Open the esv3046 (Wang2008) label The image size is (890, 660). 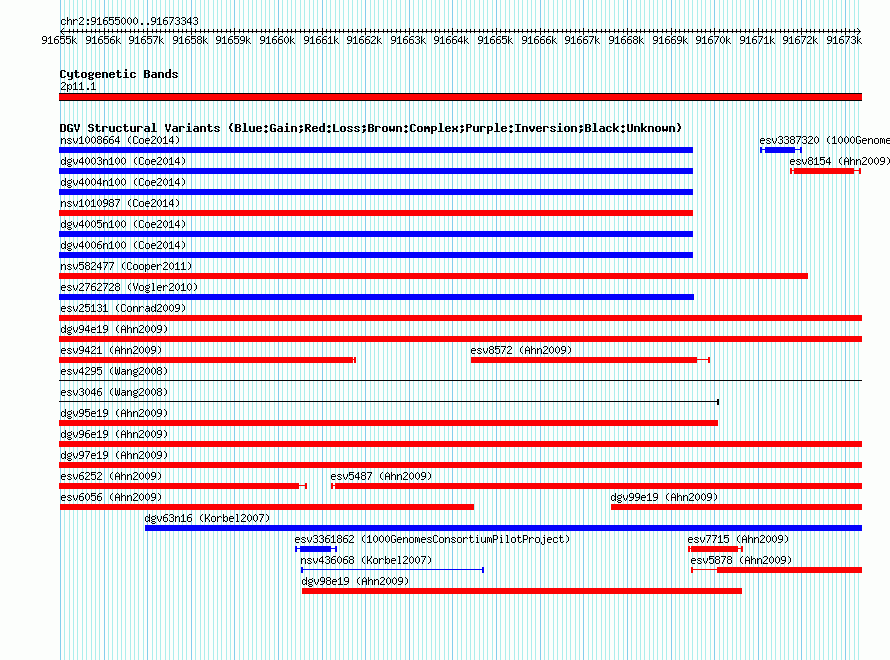point(114,392)
